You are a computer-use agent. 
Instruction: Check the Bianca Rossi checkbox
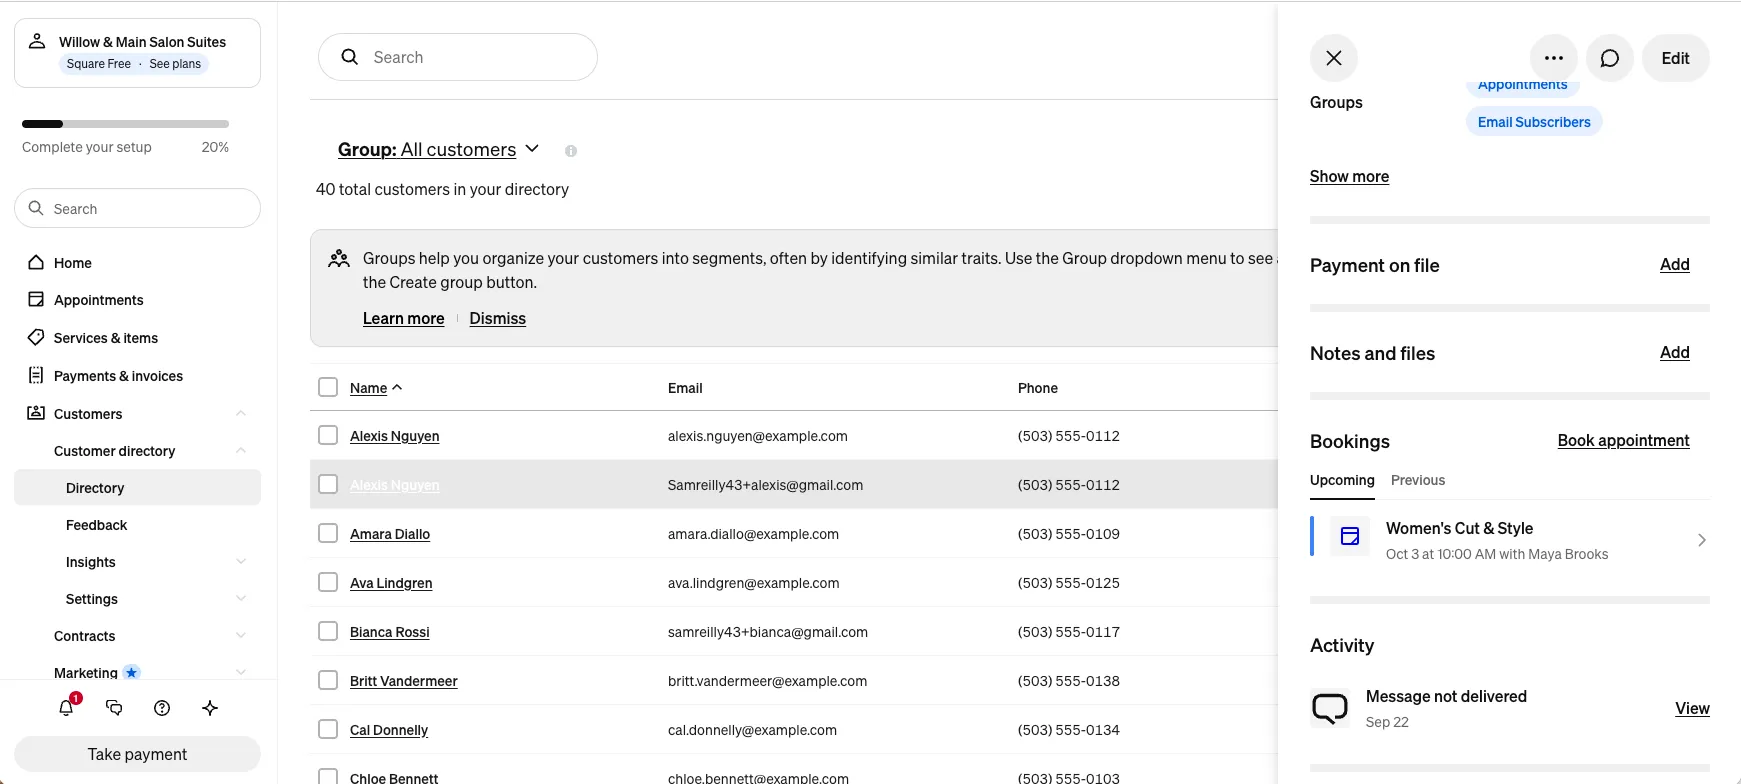click(328, 631)
